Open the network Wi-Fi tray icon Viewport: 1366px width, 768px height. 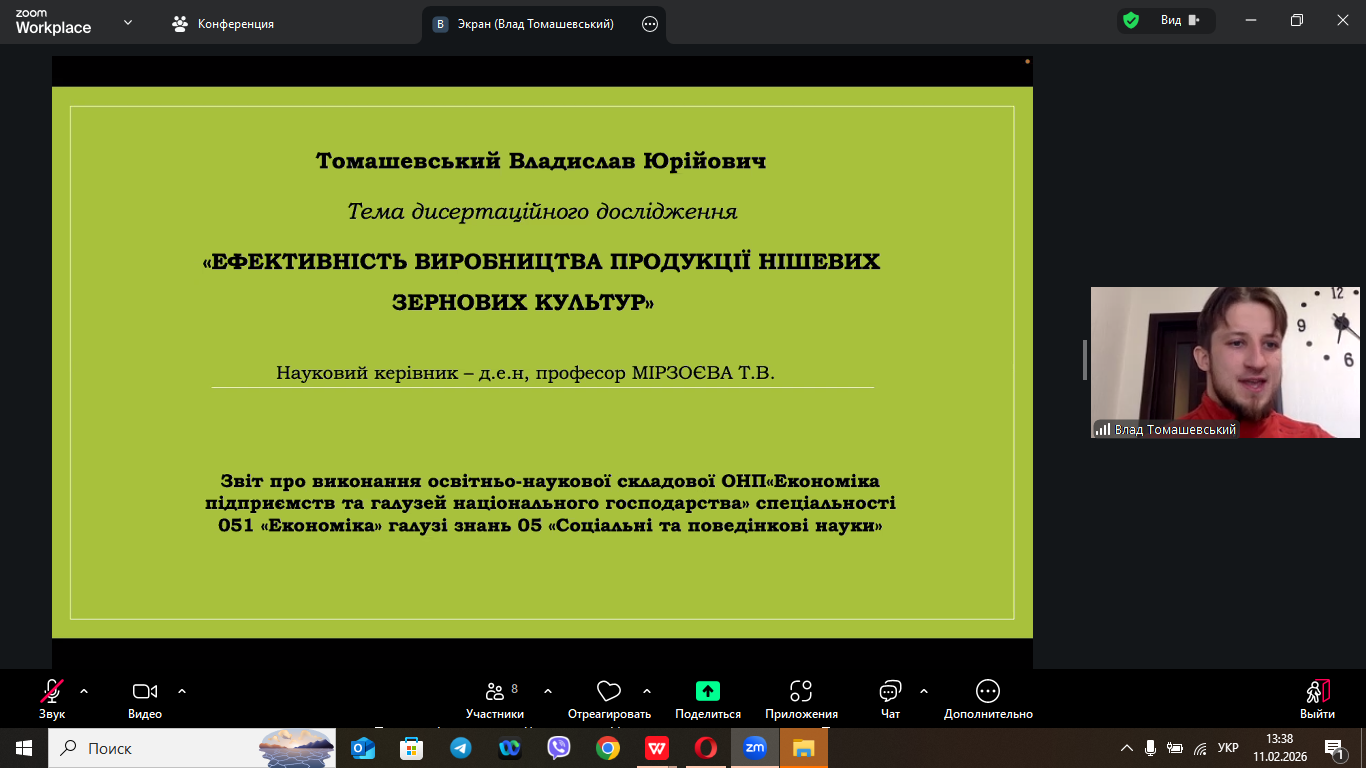[1200, 748]
